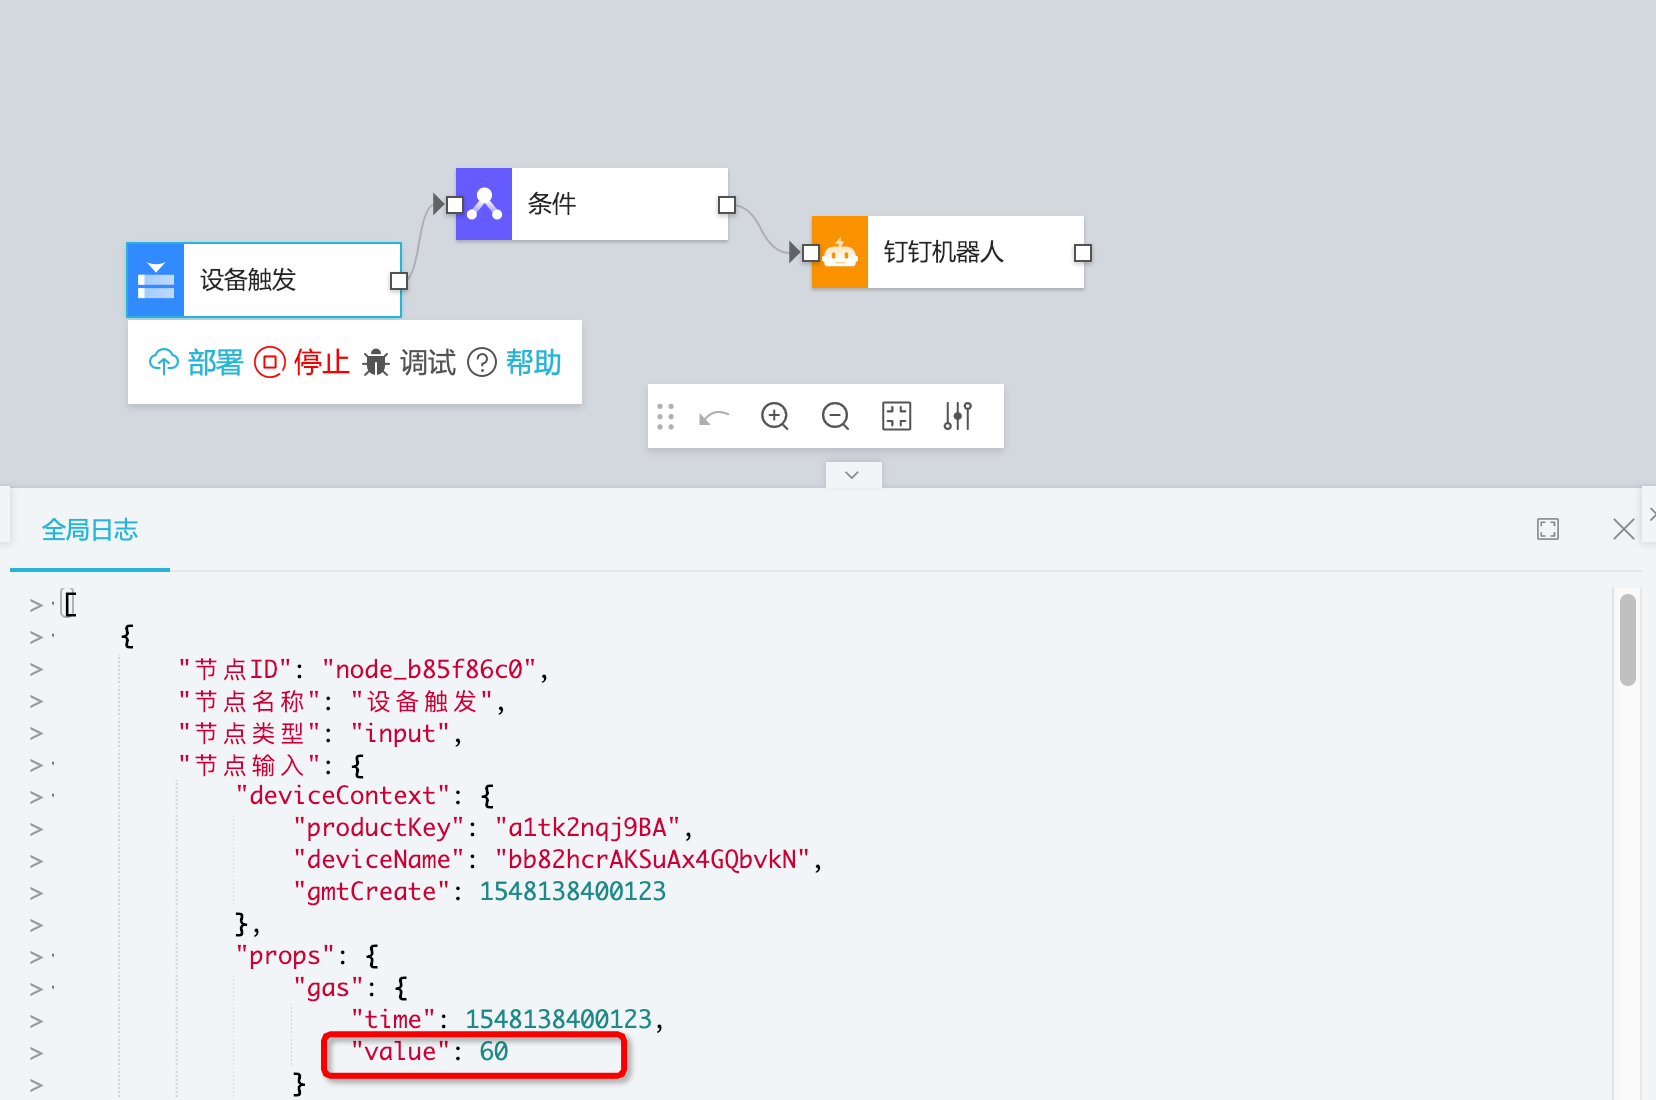Click the undo arrow in canvas toolbar
The width and height of the screenshot is (1656, 1100).
coord(714,416)
